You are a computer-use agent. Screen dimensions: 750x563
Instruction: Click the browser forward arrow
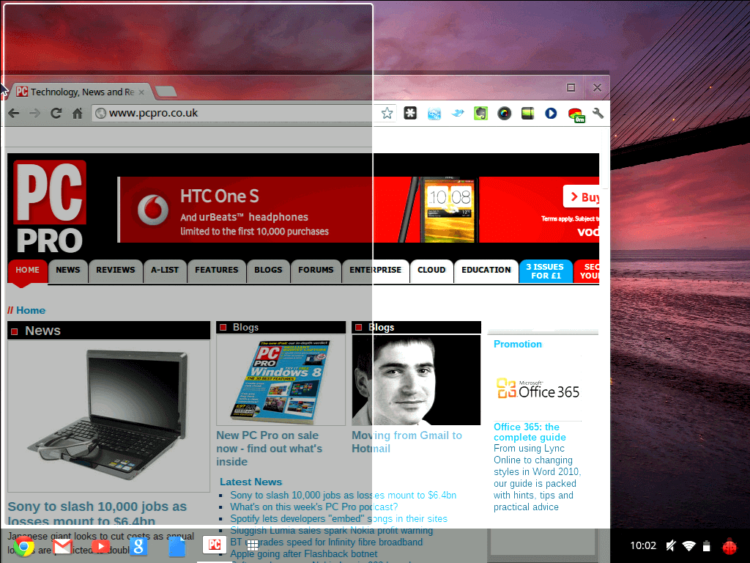click(35, 113)
